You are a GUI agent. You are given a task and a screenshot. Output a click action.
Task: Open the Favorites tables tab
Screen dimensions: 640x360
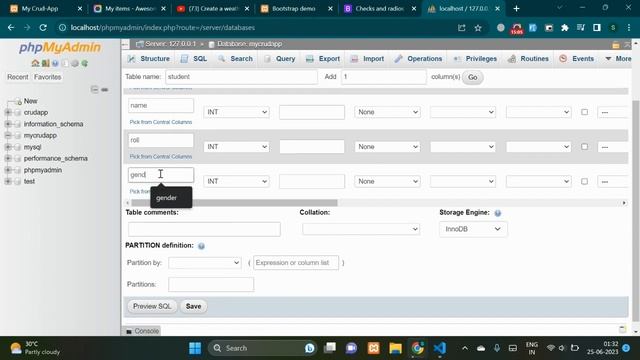(x=47, y=77)
